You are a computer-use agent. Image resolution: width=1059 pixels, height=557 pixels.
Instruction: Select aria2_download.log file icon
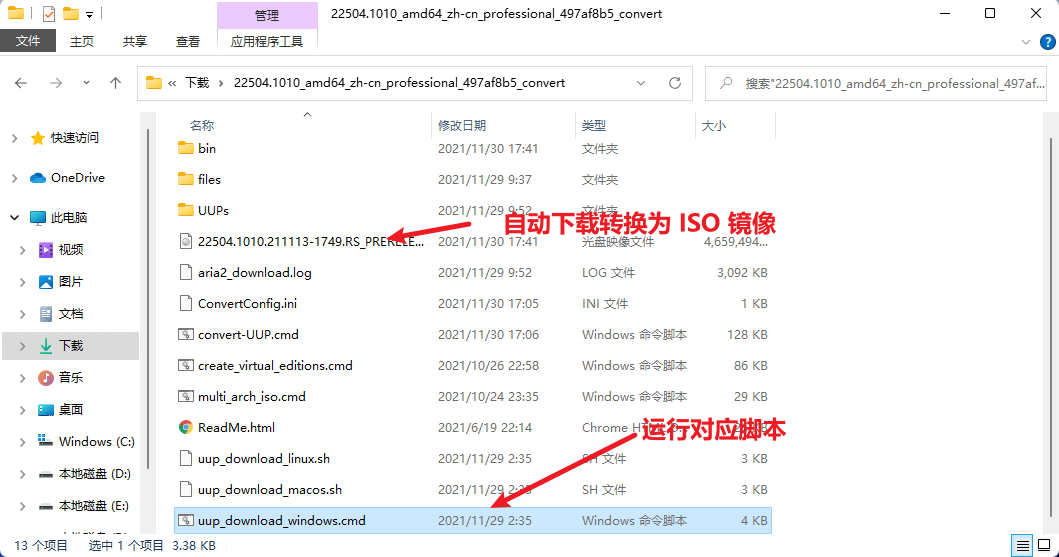186,272
